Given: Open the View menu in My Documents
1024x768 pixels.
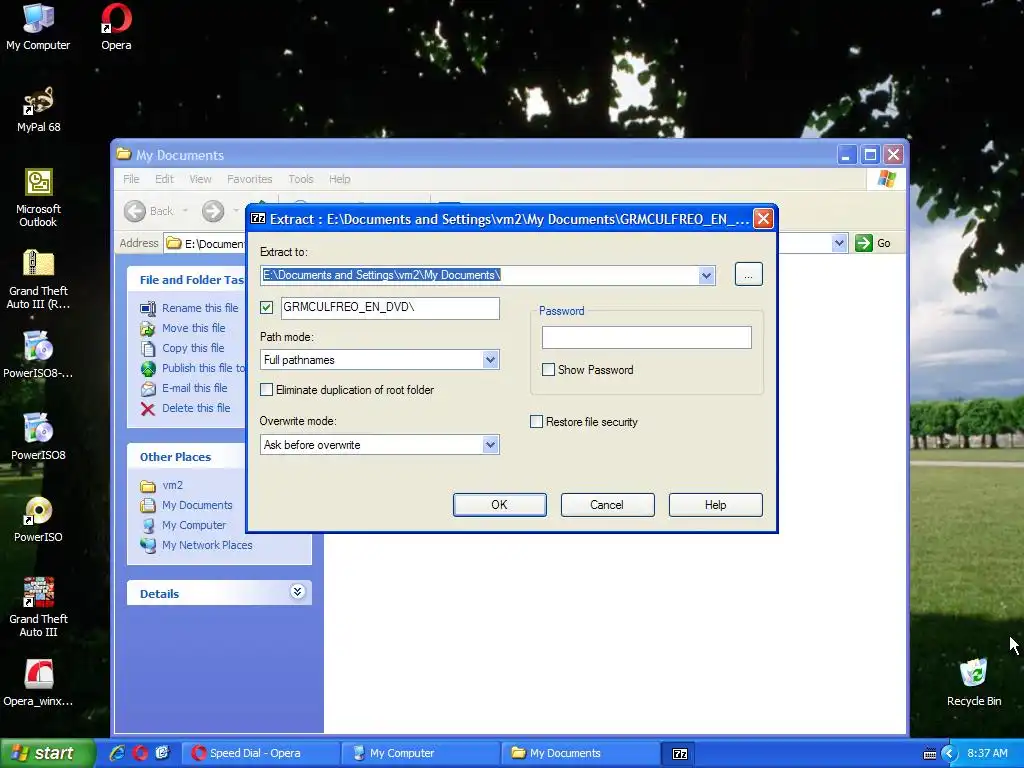Looking at the screenshot, I should pyautogui.click(x=200, y=179).
